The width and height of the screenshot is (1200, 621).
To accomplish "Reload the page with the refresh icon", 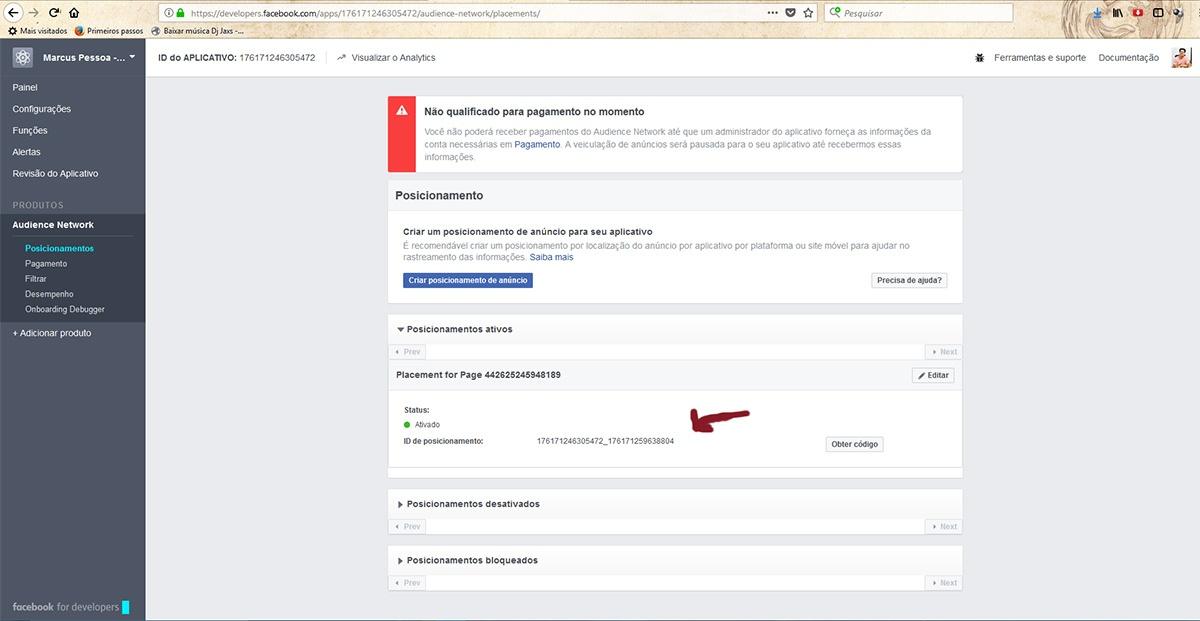I will tap(55, 13).
